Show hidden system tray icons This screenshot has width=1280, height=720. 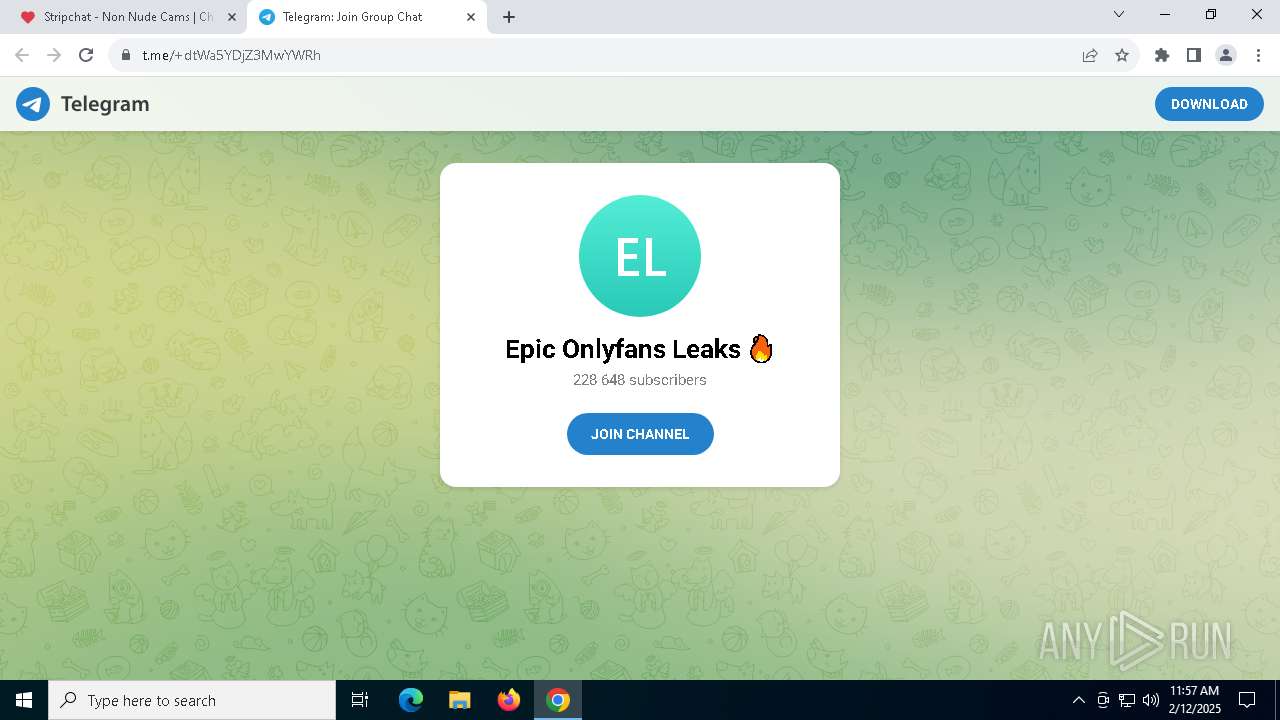1078,700
